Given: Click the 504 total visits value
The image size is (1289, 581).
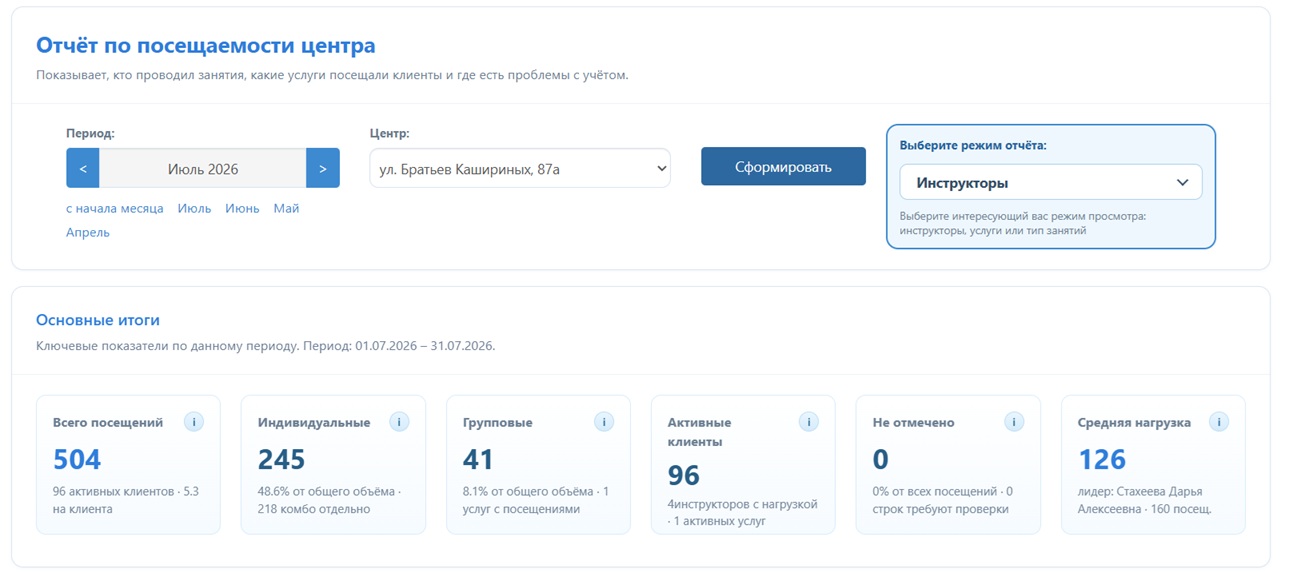Looking at the screenshot, I should [x=77, y=459].
